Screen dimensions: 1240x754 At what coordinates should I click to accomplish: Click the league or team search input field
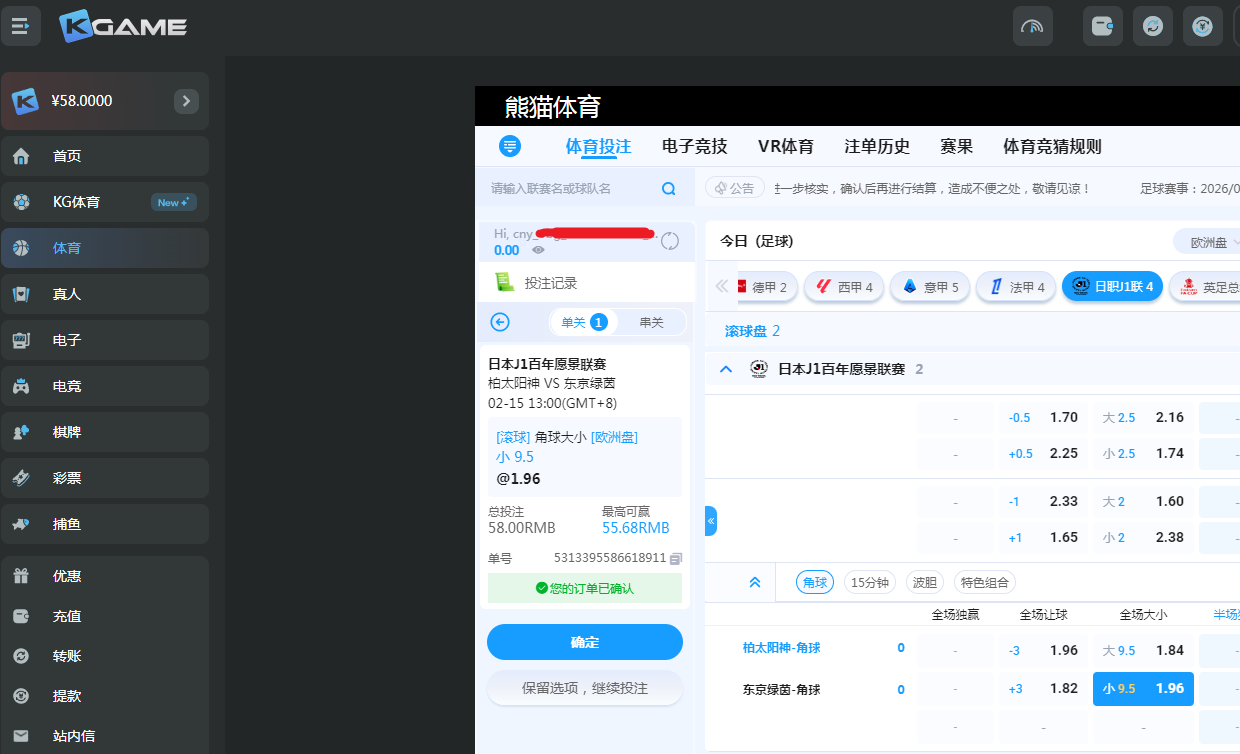tap(570, 189)
